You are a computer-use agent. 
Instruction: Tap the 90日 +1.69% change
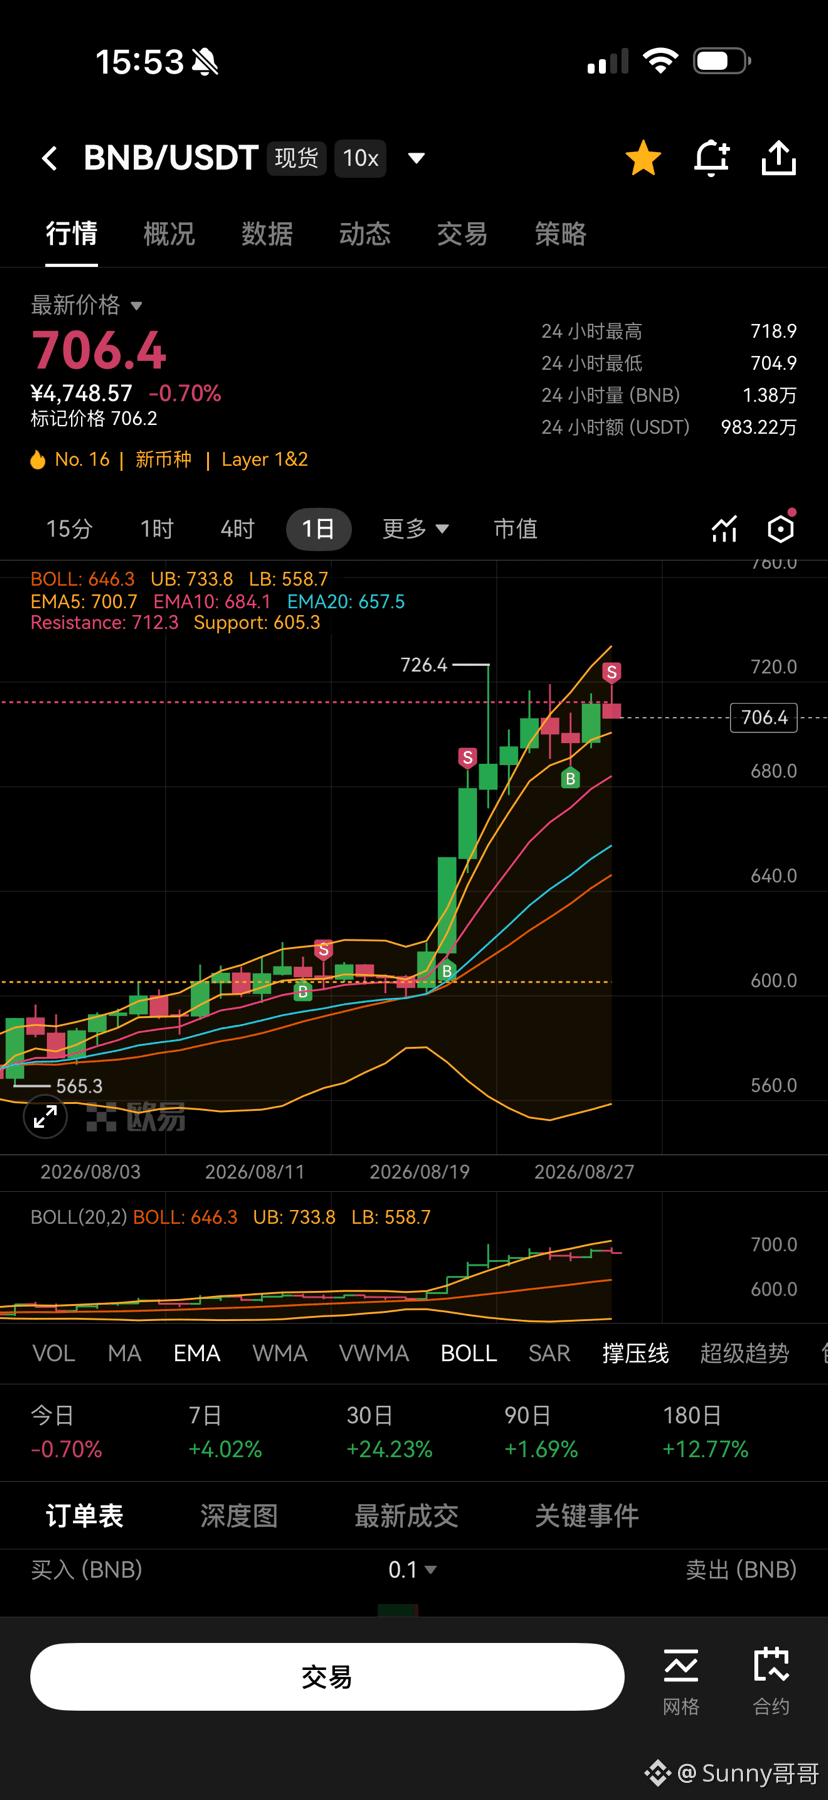click(x=541, y=1433)
